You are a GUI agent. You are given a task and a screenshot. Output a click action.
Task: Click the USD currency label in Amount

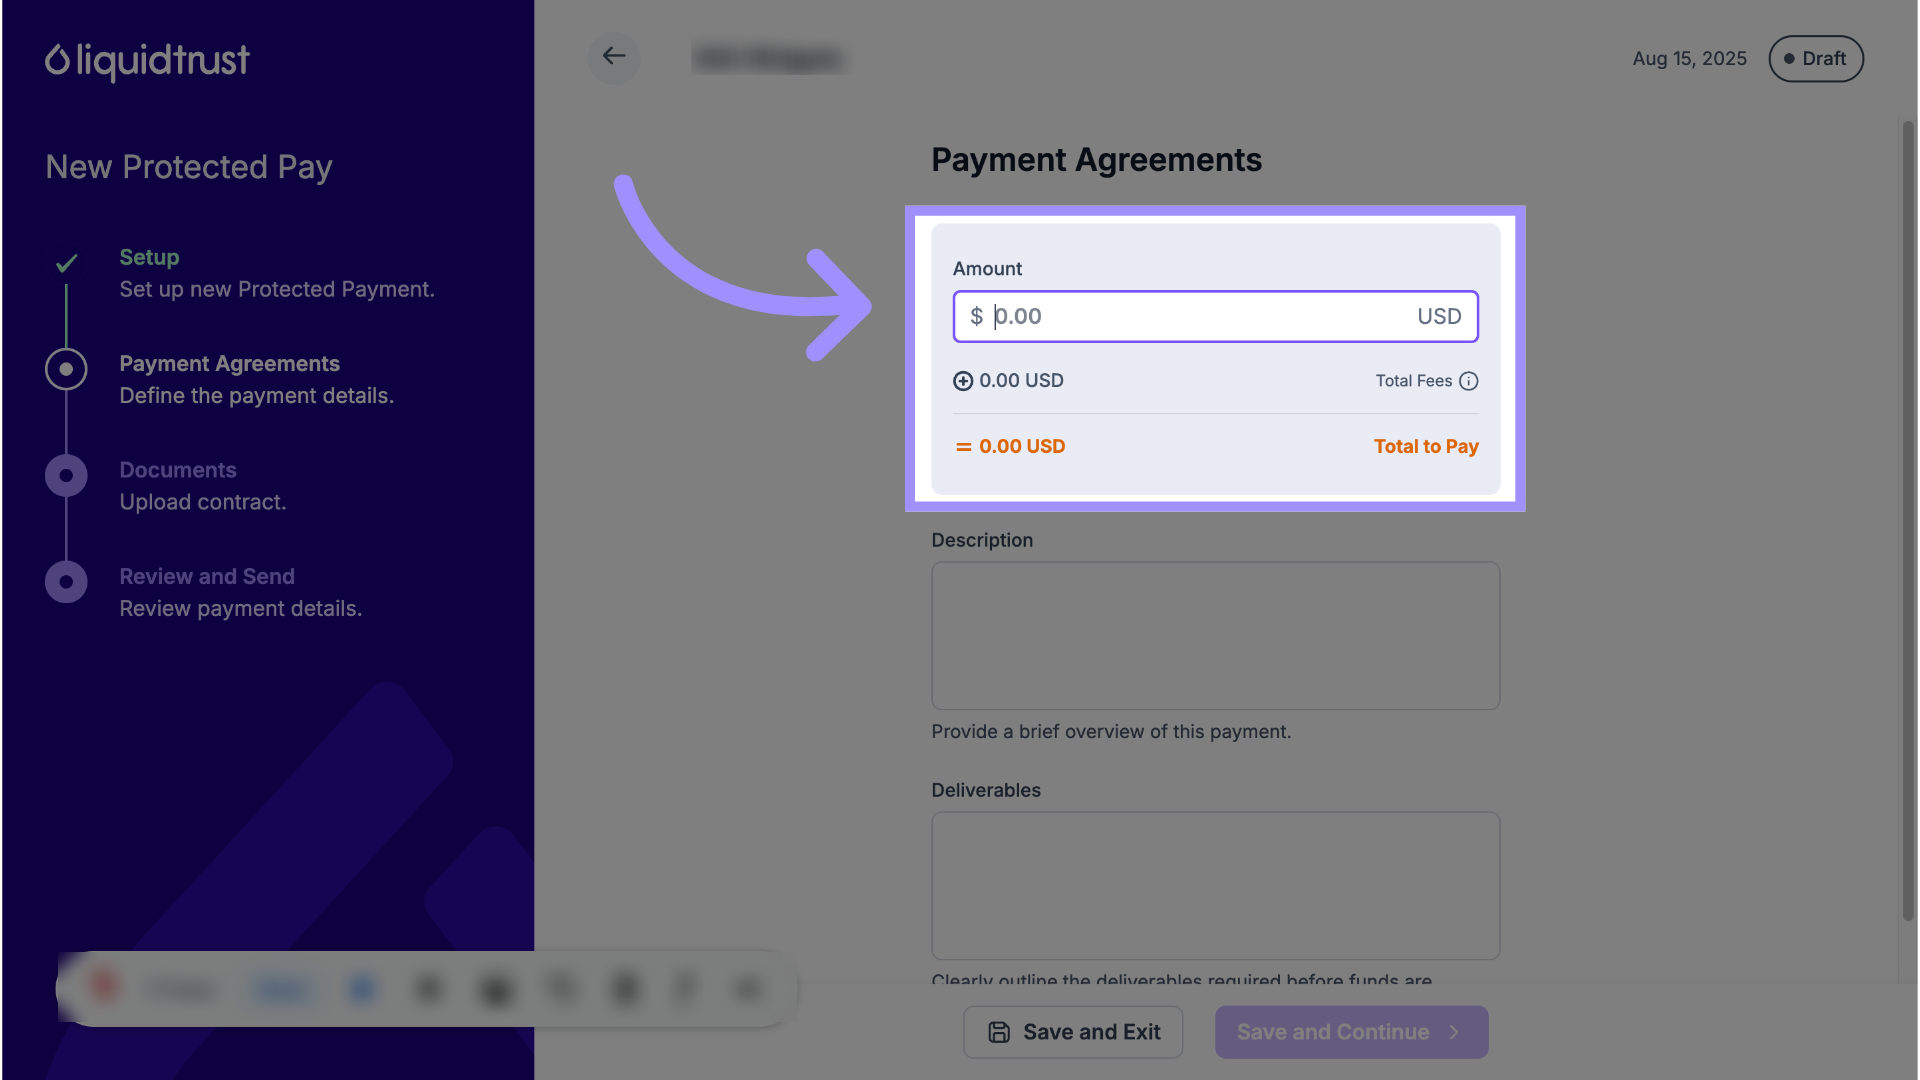point(1439,317)
